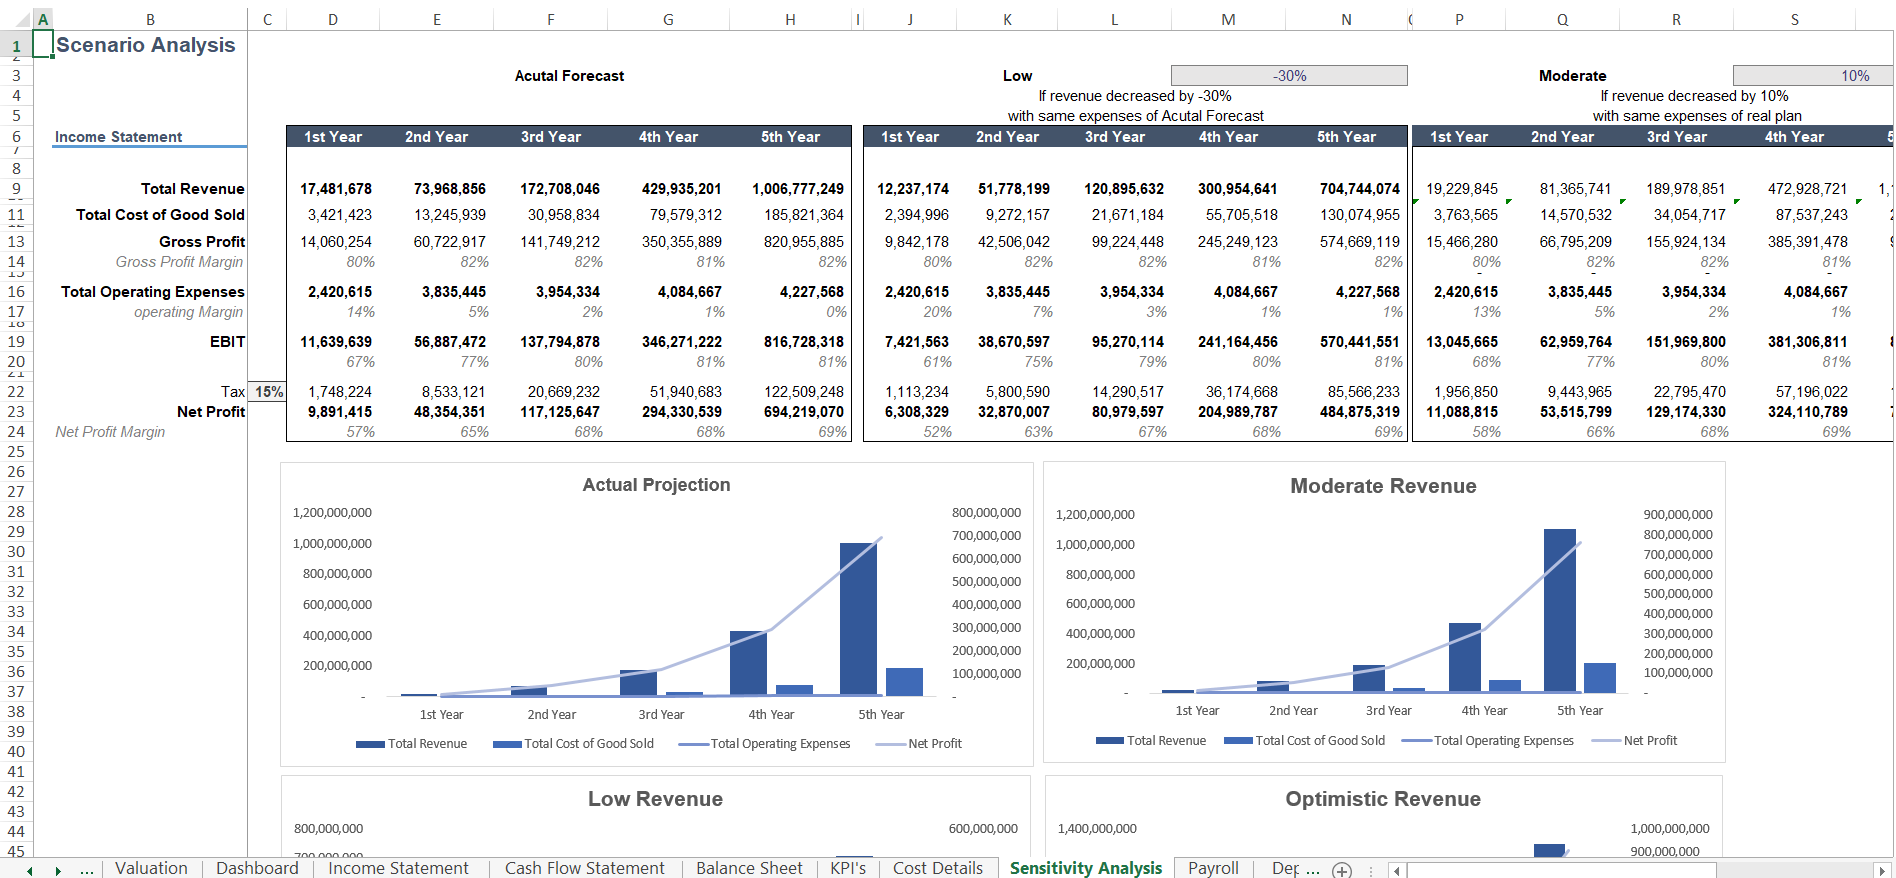Click the Low scenario -30% input cell
Screen dimensions: 1896x878
click(1289, 76)
